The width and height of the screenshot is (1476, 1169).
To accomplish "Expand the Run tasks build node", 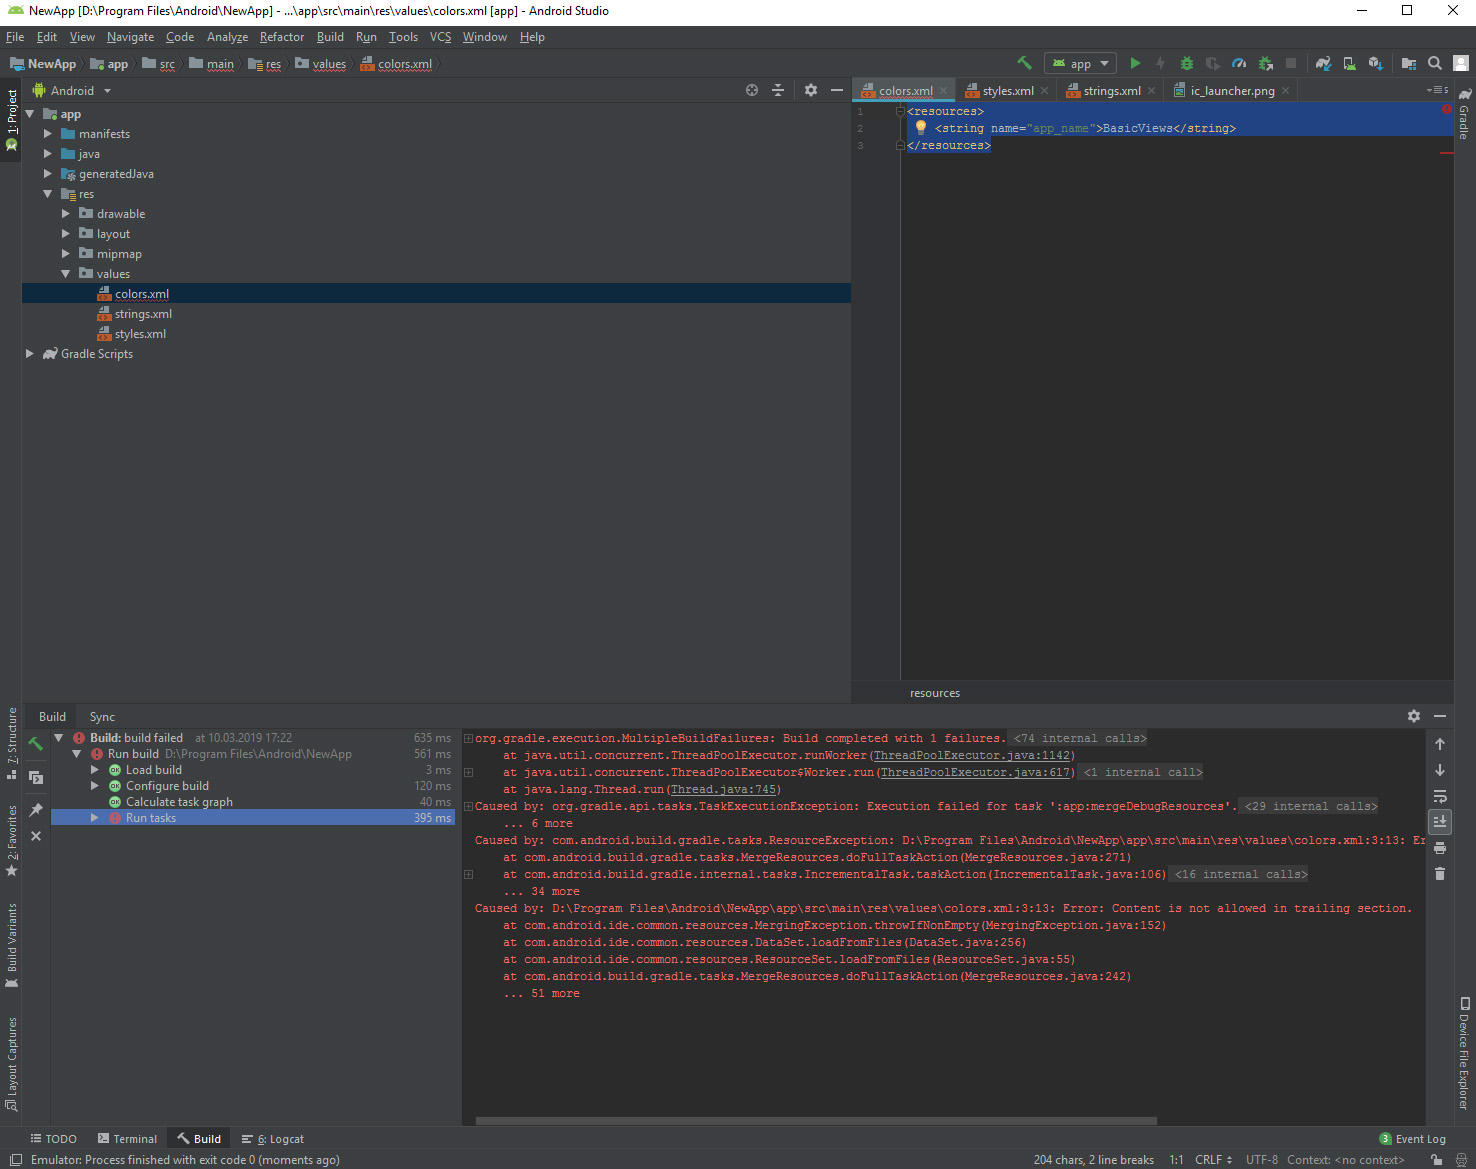I will (x=95, y=818).
